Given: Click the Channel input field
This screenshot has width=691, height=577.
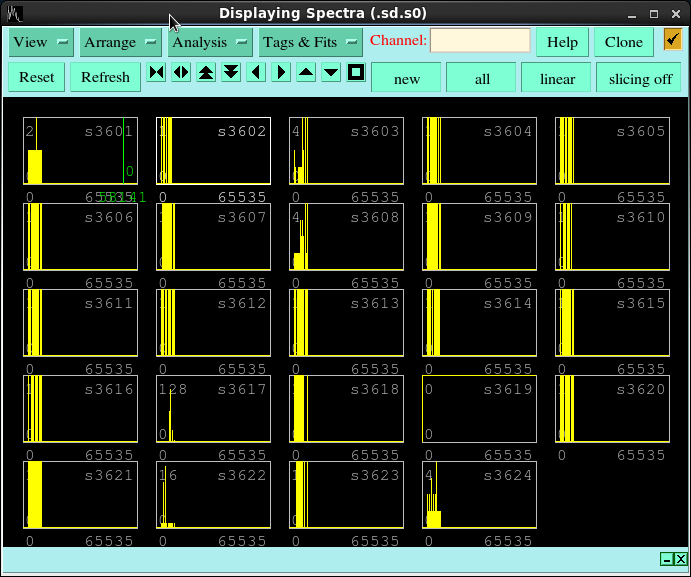Looking at the screenshot, I should pyautogui.click(x=480, y=41).
